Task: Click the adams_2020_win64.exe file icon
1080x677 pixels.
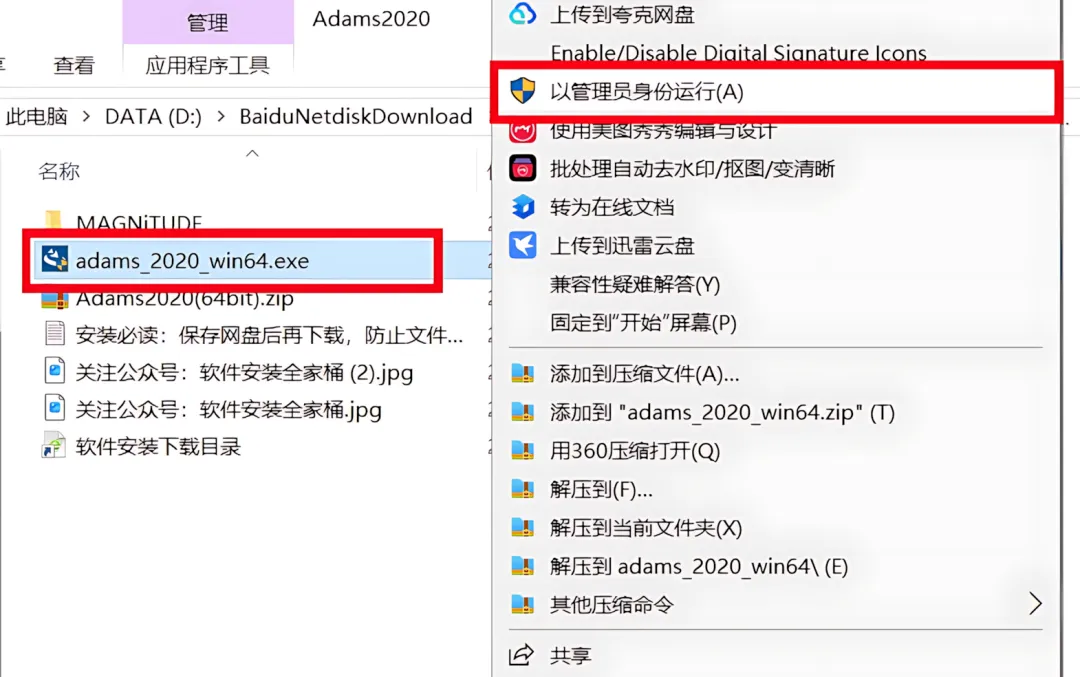Action: point(54,260)
